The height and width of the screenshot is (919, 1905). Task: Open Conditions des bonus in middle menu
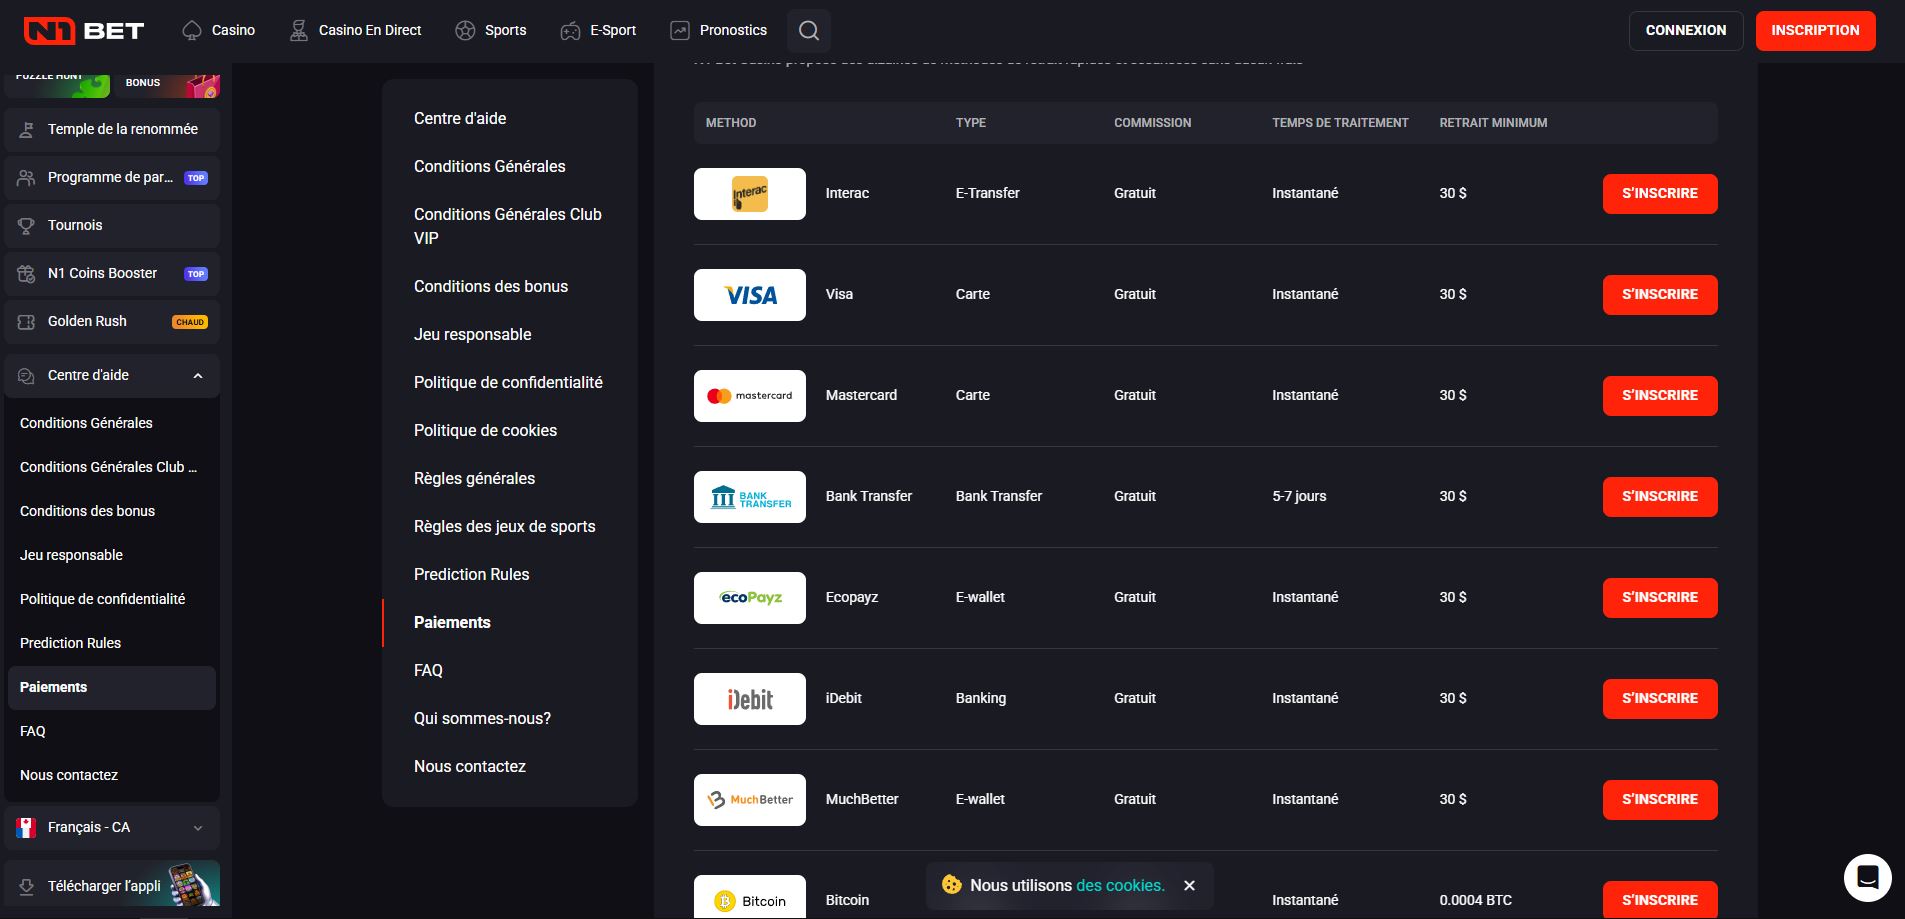point(491,287)
